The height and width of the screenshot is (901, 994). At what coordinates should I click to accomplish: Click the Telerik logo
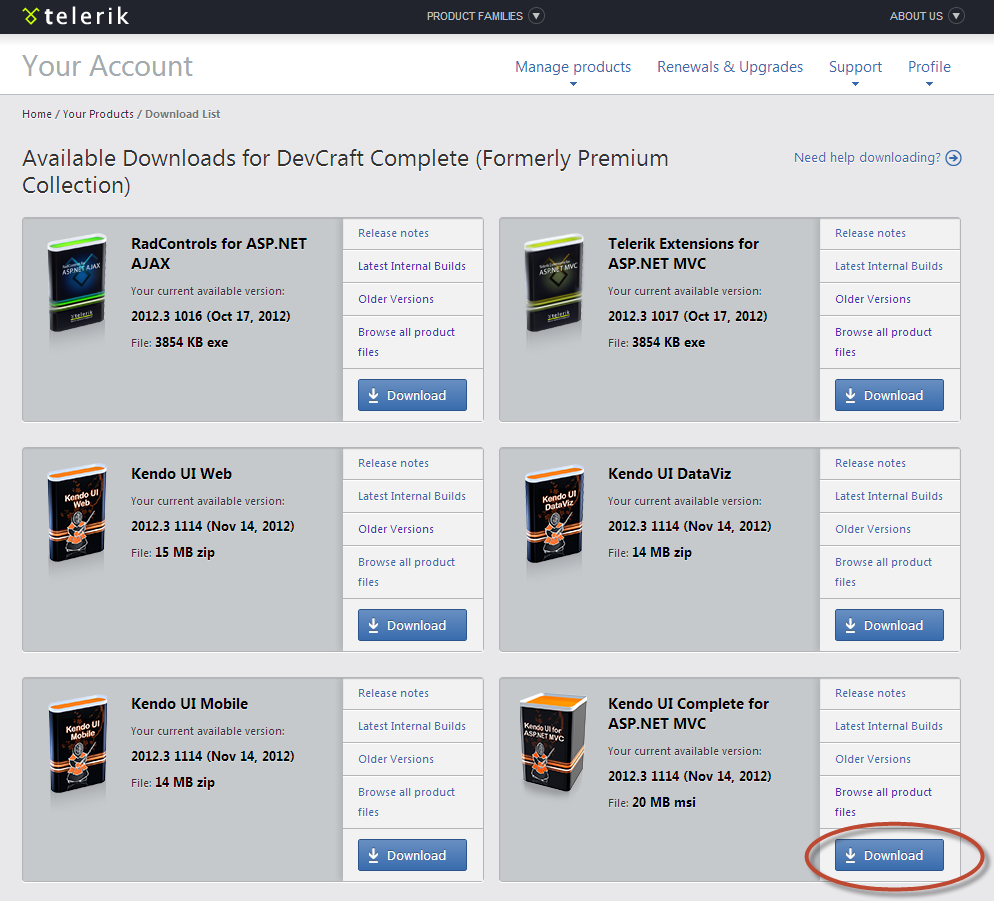(75, 16)
